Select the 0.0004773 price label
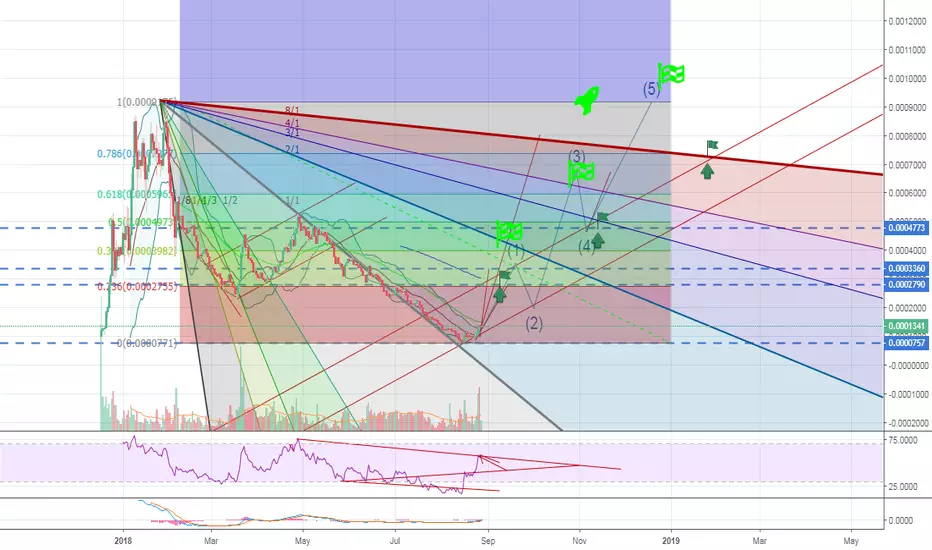This screenshot has width=932, height=550. (906, 228)
